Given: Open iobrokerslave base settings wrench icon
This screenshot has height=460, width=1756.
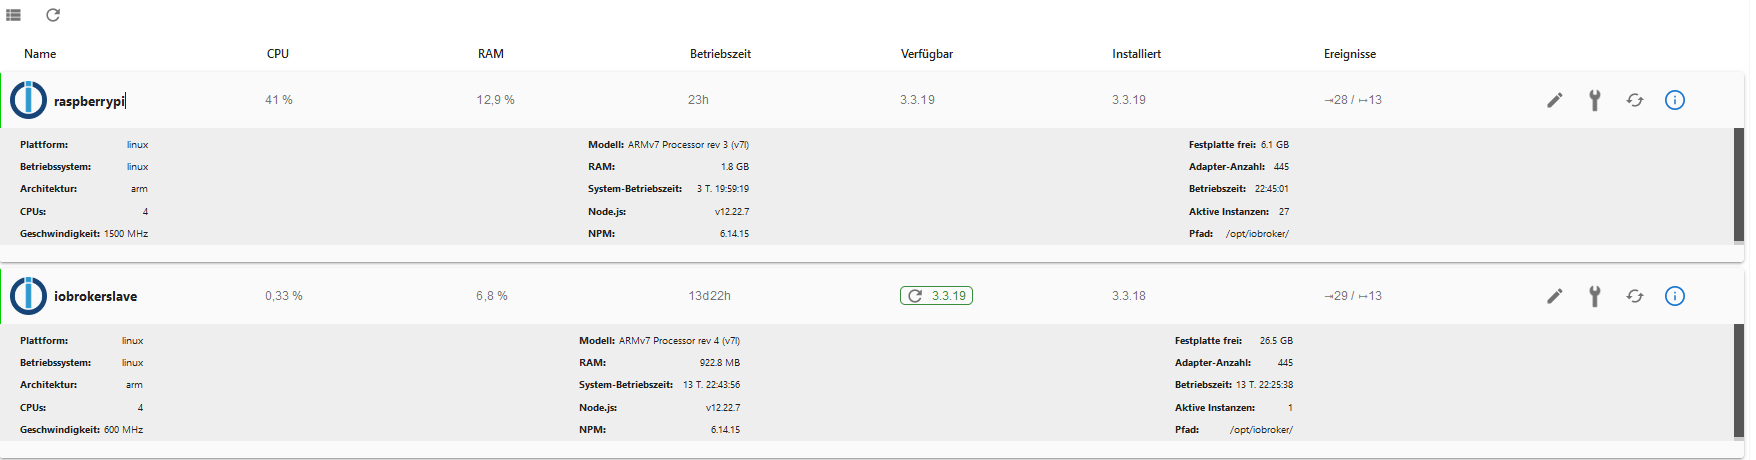Looking at the screenshot, I should click(x=1595, y=296).
